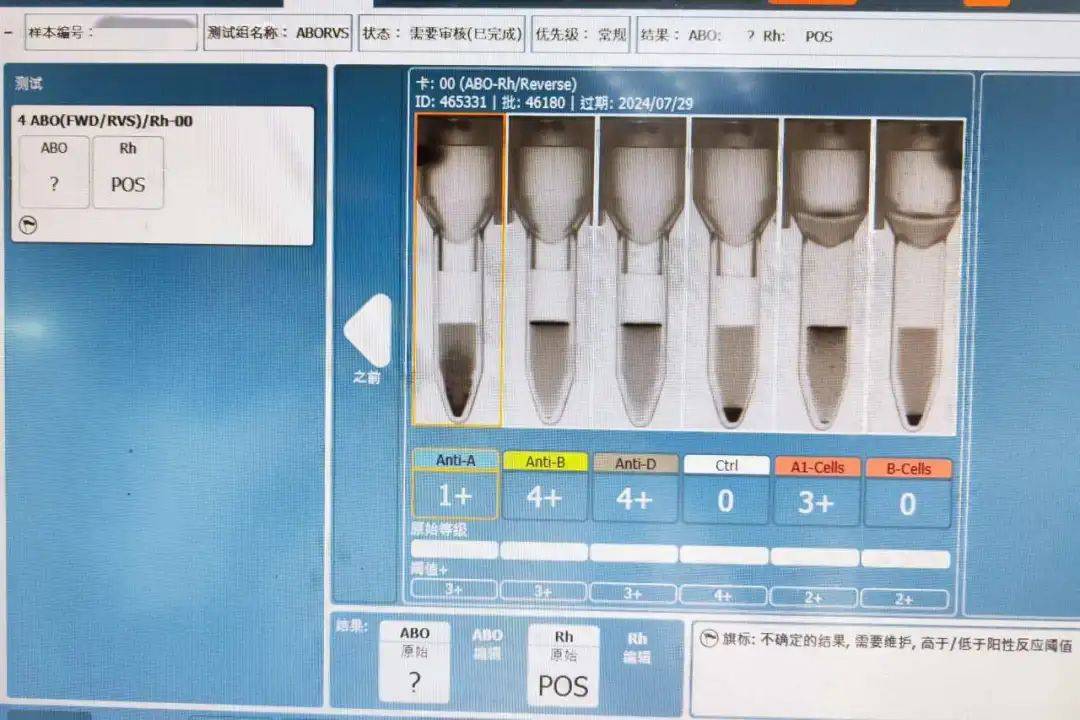
Task: Click the Ctrl 0 grade cell
Action: coord(726,500)
